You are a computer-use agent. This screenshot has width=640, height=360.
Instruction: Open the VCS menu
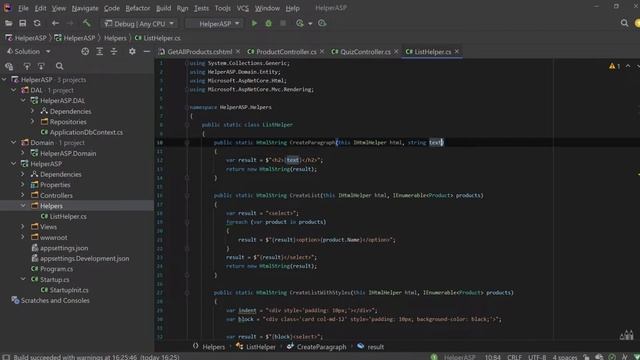click(x=242, y=8)
